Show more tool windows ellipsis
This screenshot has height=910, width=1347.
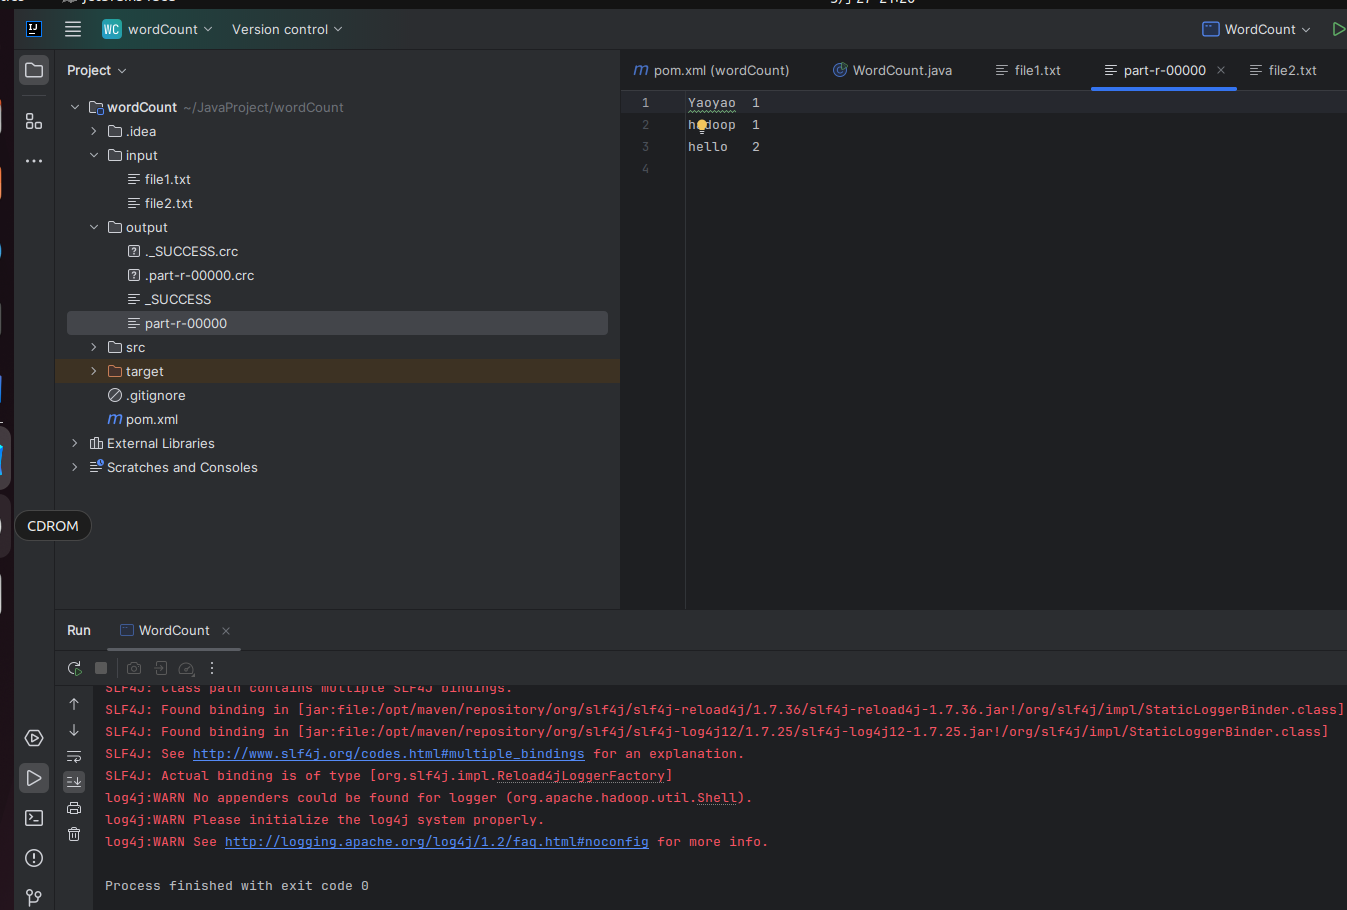pos(34,161)
